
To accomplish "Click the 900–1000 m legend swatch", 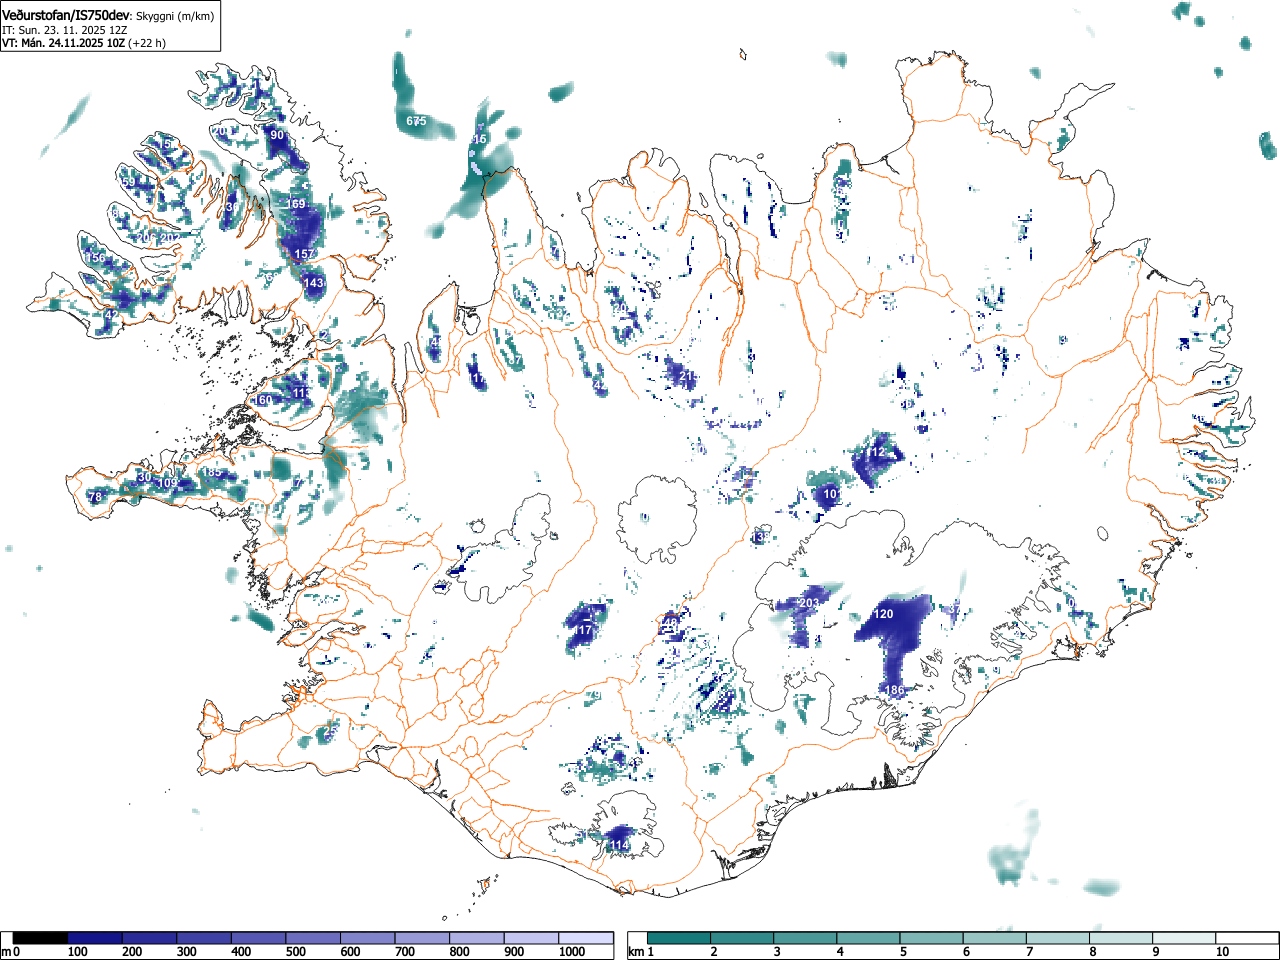I will [531, 938].
